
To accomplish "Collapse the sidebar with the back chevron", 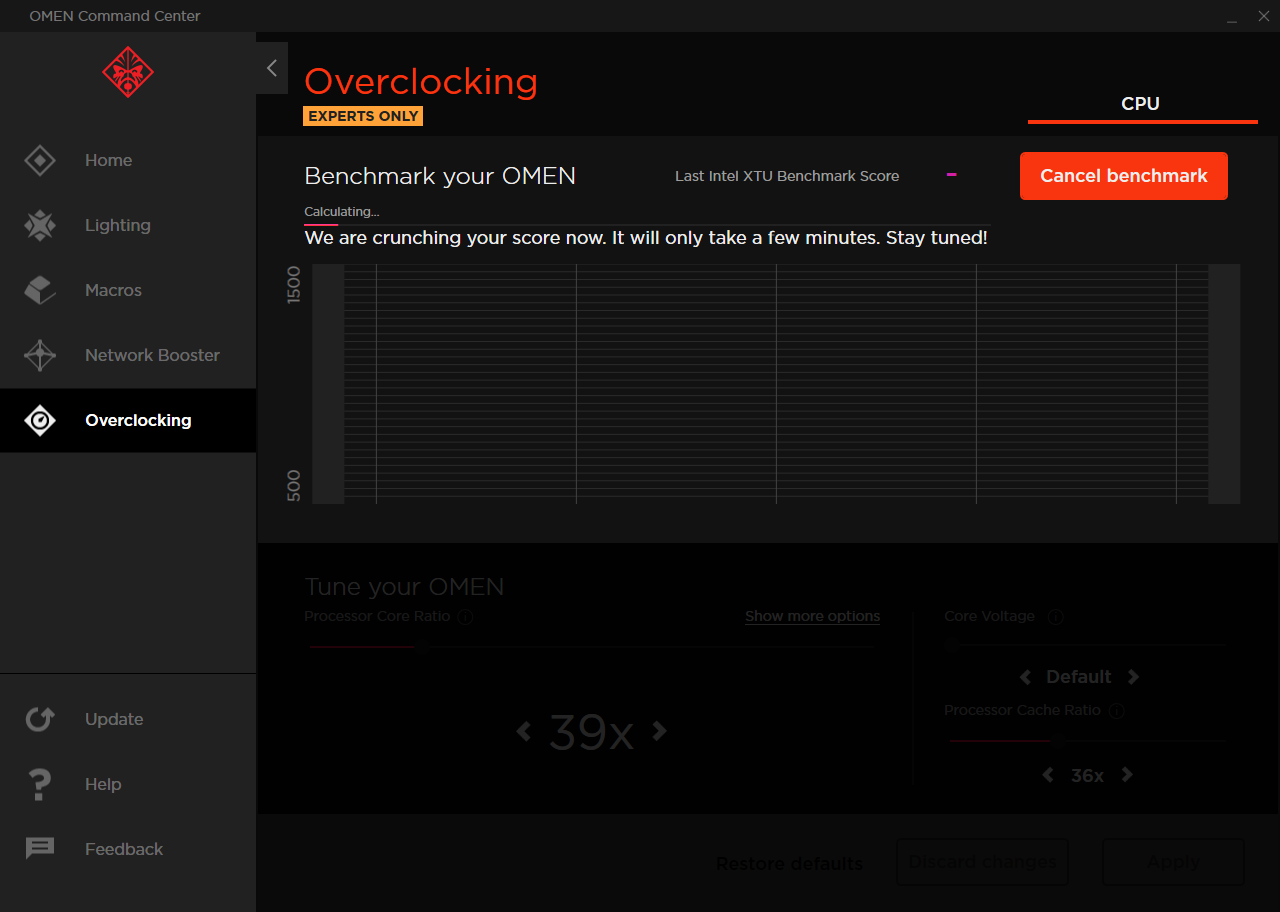I will [x=272, y=68].
